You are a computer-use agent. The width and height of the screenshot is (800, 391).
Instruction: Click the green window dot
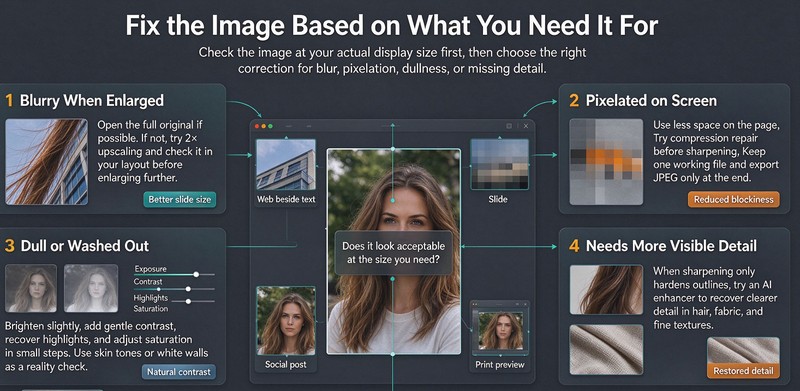(270, 126)
